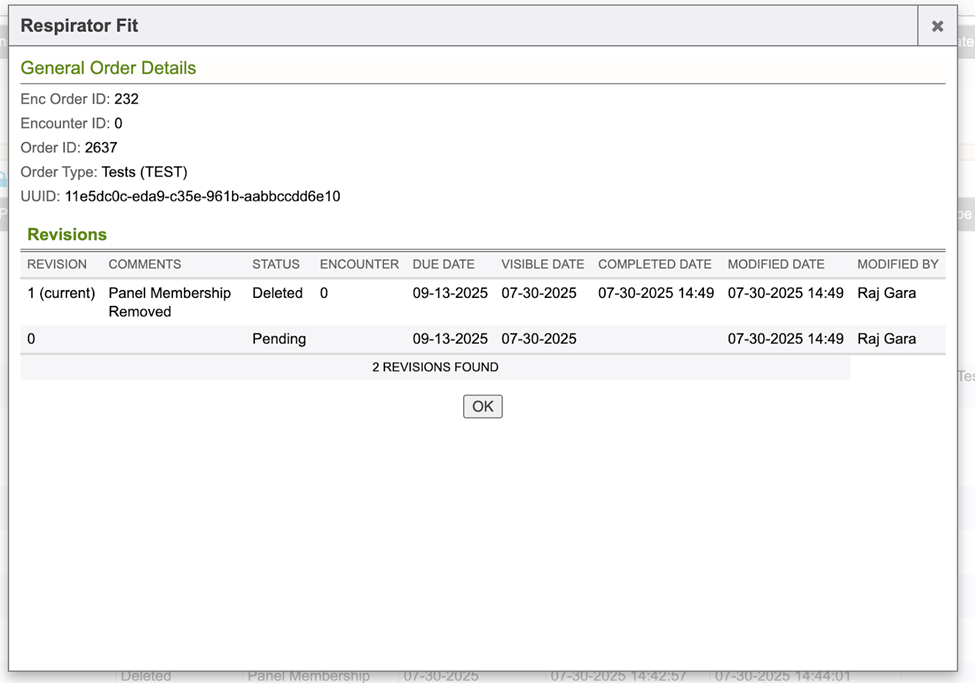Screen dimensions: 975x683
Task: Click the Modified Date column header
Action: 776,264
